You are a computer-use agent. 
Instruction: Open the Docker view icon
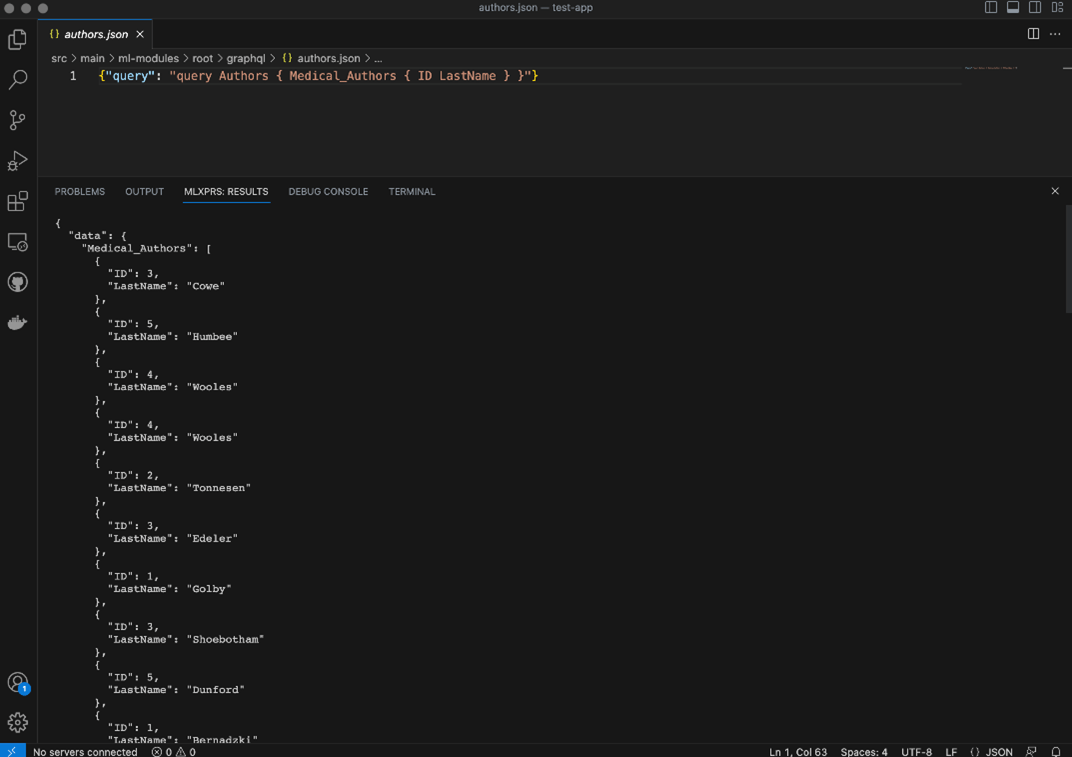tap(17, 323)
